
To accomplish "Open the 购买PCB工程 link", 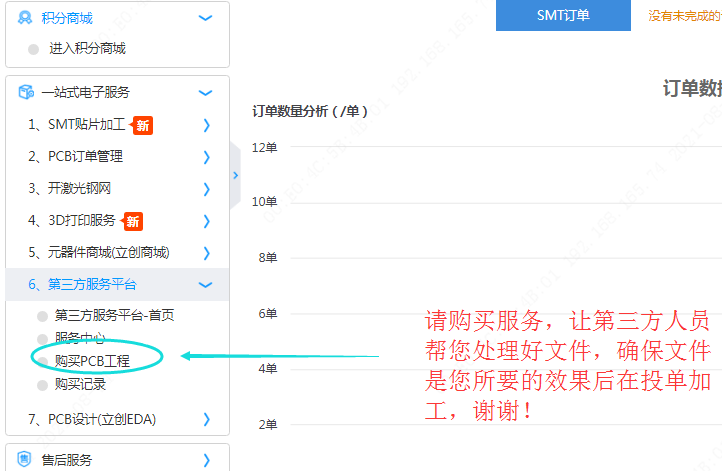I will [x=92, y=360].
